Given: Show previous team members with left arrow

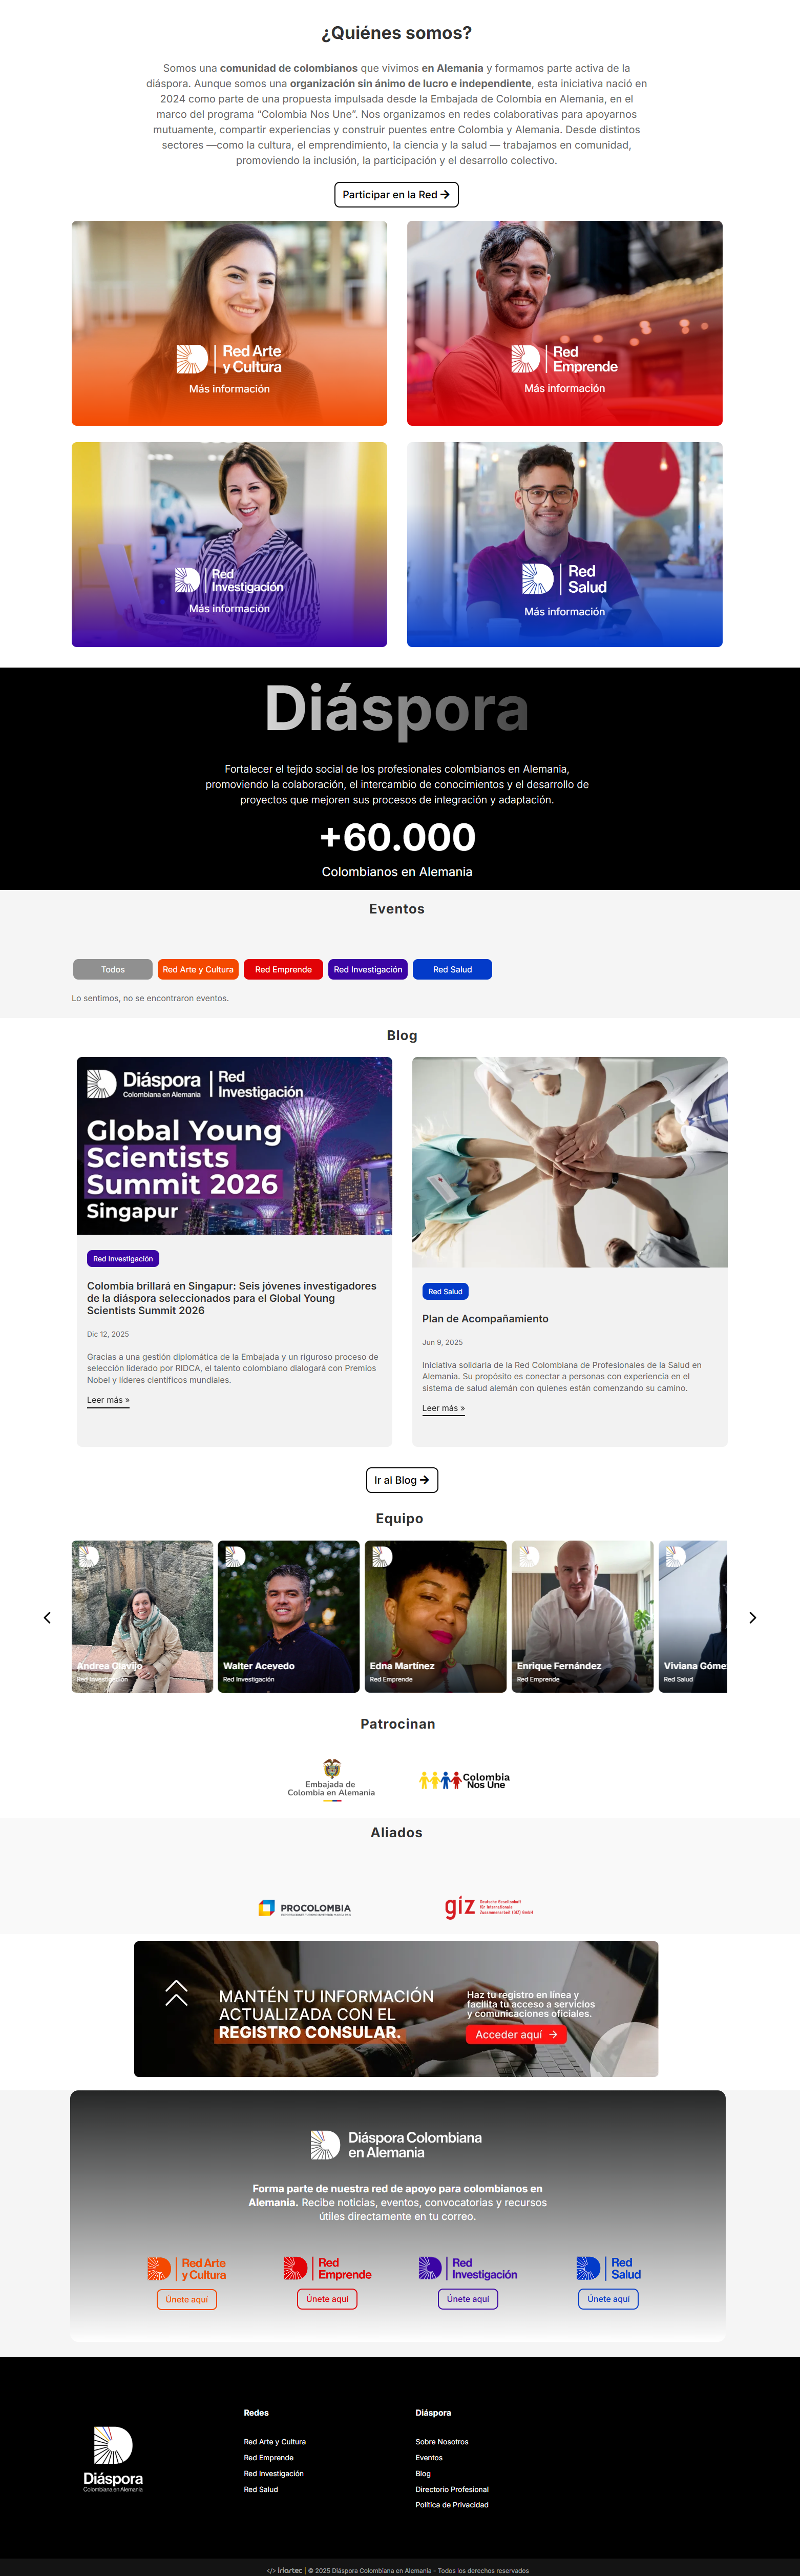Looking at the screenshot, I should click(47, 1617).
